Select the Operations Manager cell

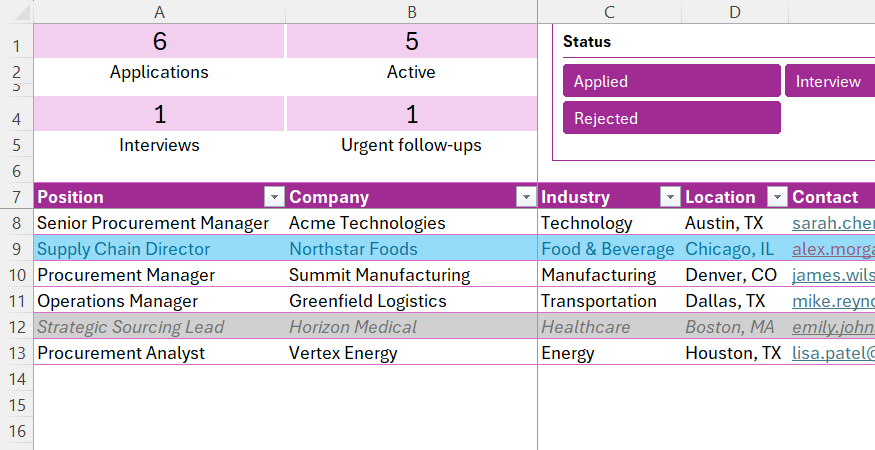tap(160, 301)
